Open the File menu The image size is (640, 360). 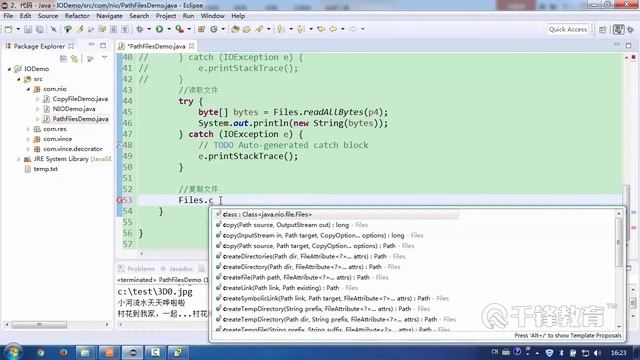point(8,16)
